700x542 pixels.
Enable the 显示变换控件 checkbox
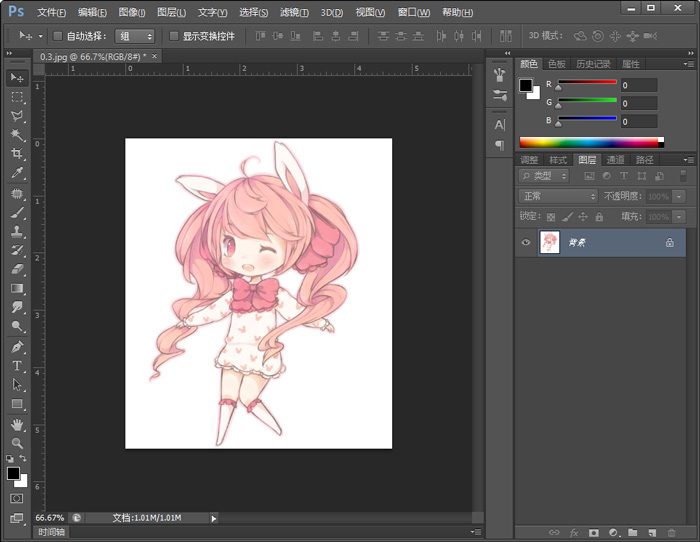tap(174, 36)
